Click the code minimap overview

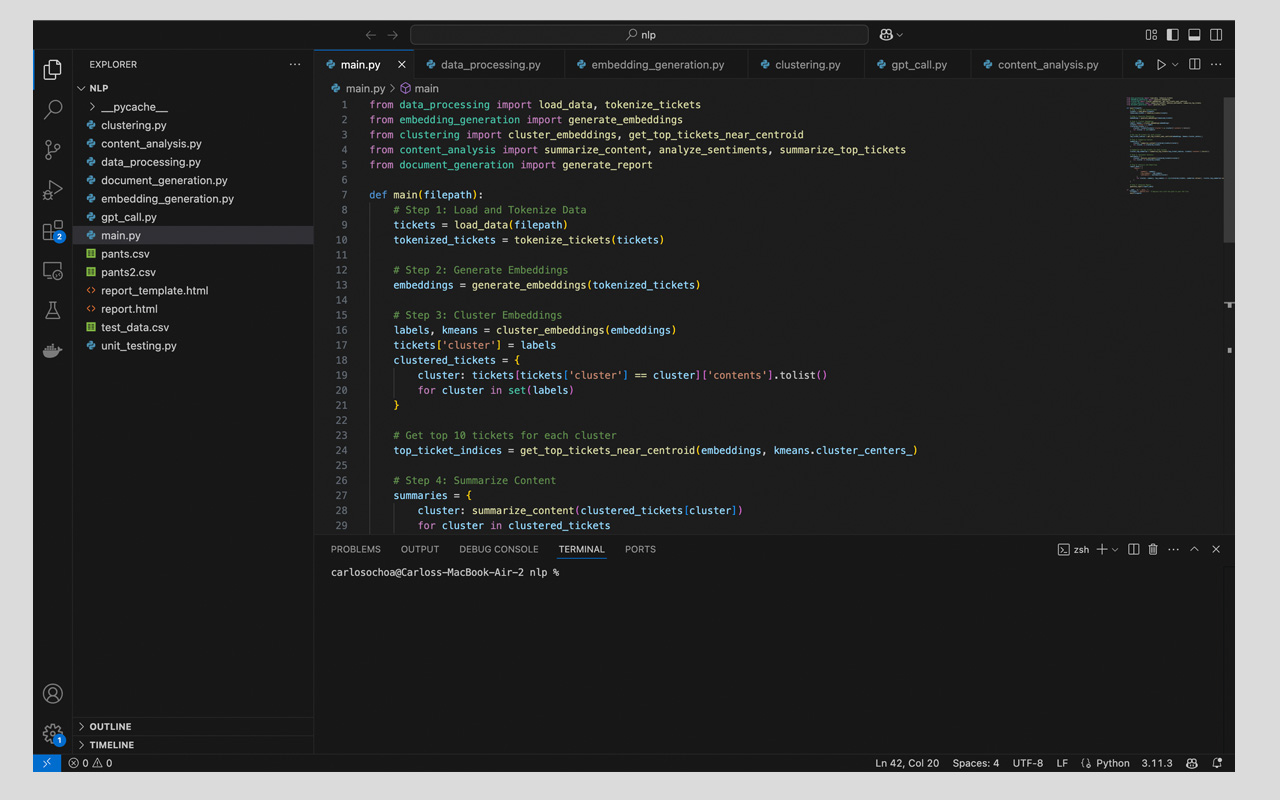tap(1173, 144)
